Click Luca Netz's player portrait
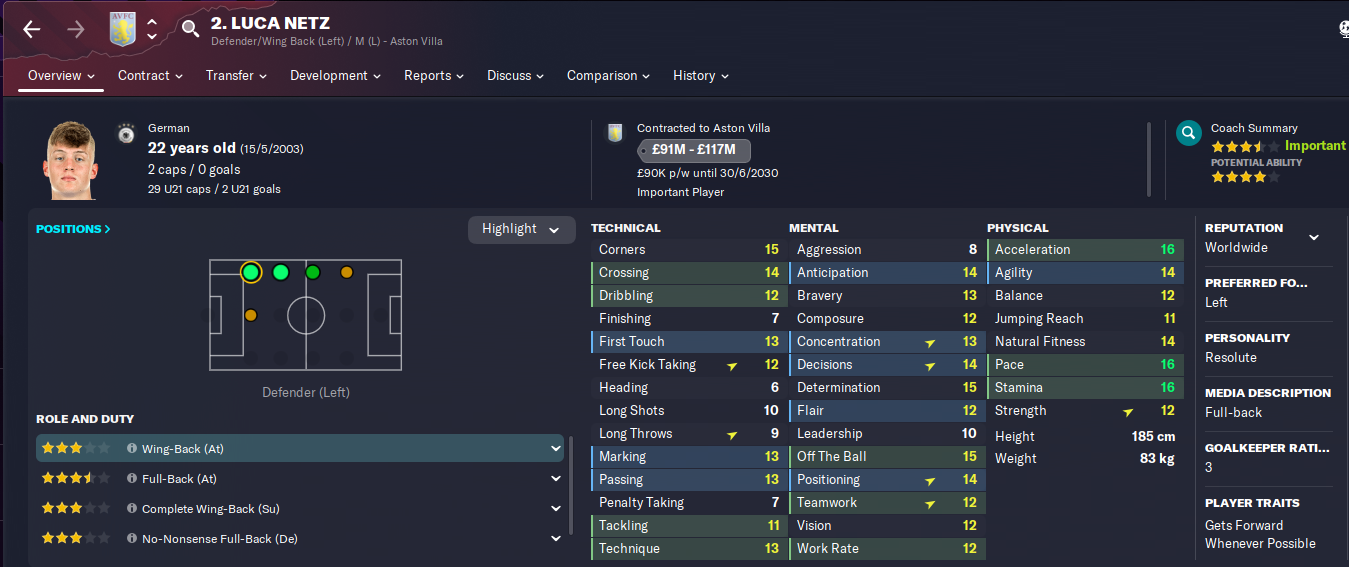The width and height of the screenshot is (1349, 567). [x=70, y=160]
